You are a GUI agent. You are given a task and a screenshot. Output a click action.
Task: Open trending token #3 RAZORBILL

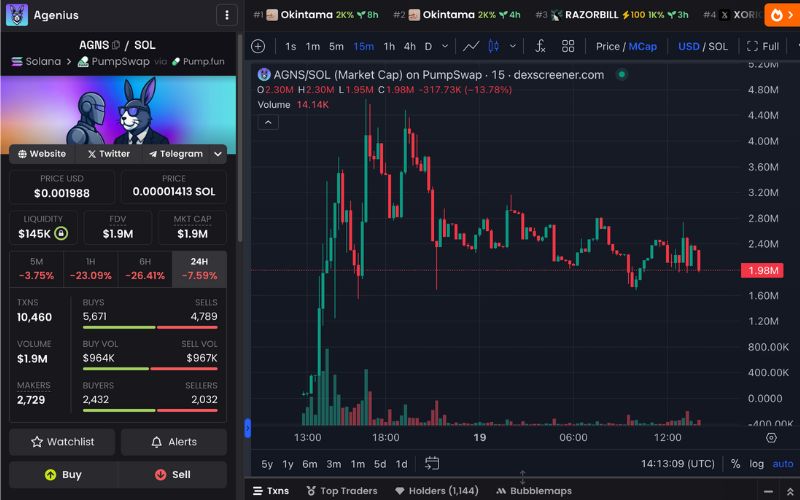click(x=612, y=15)
